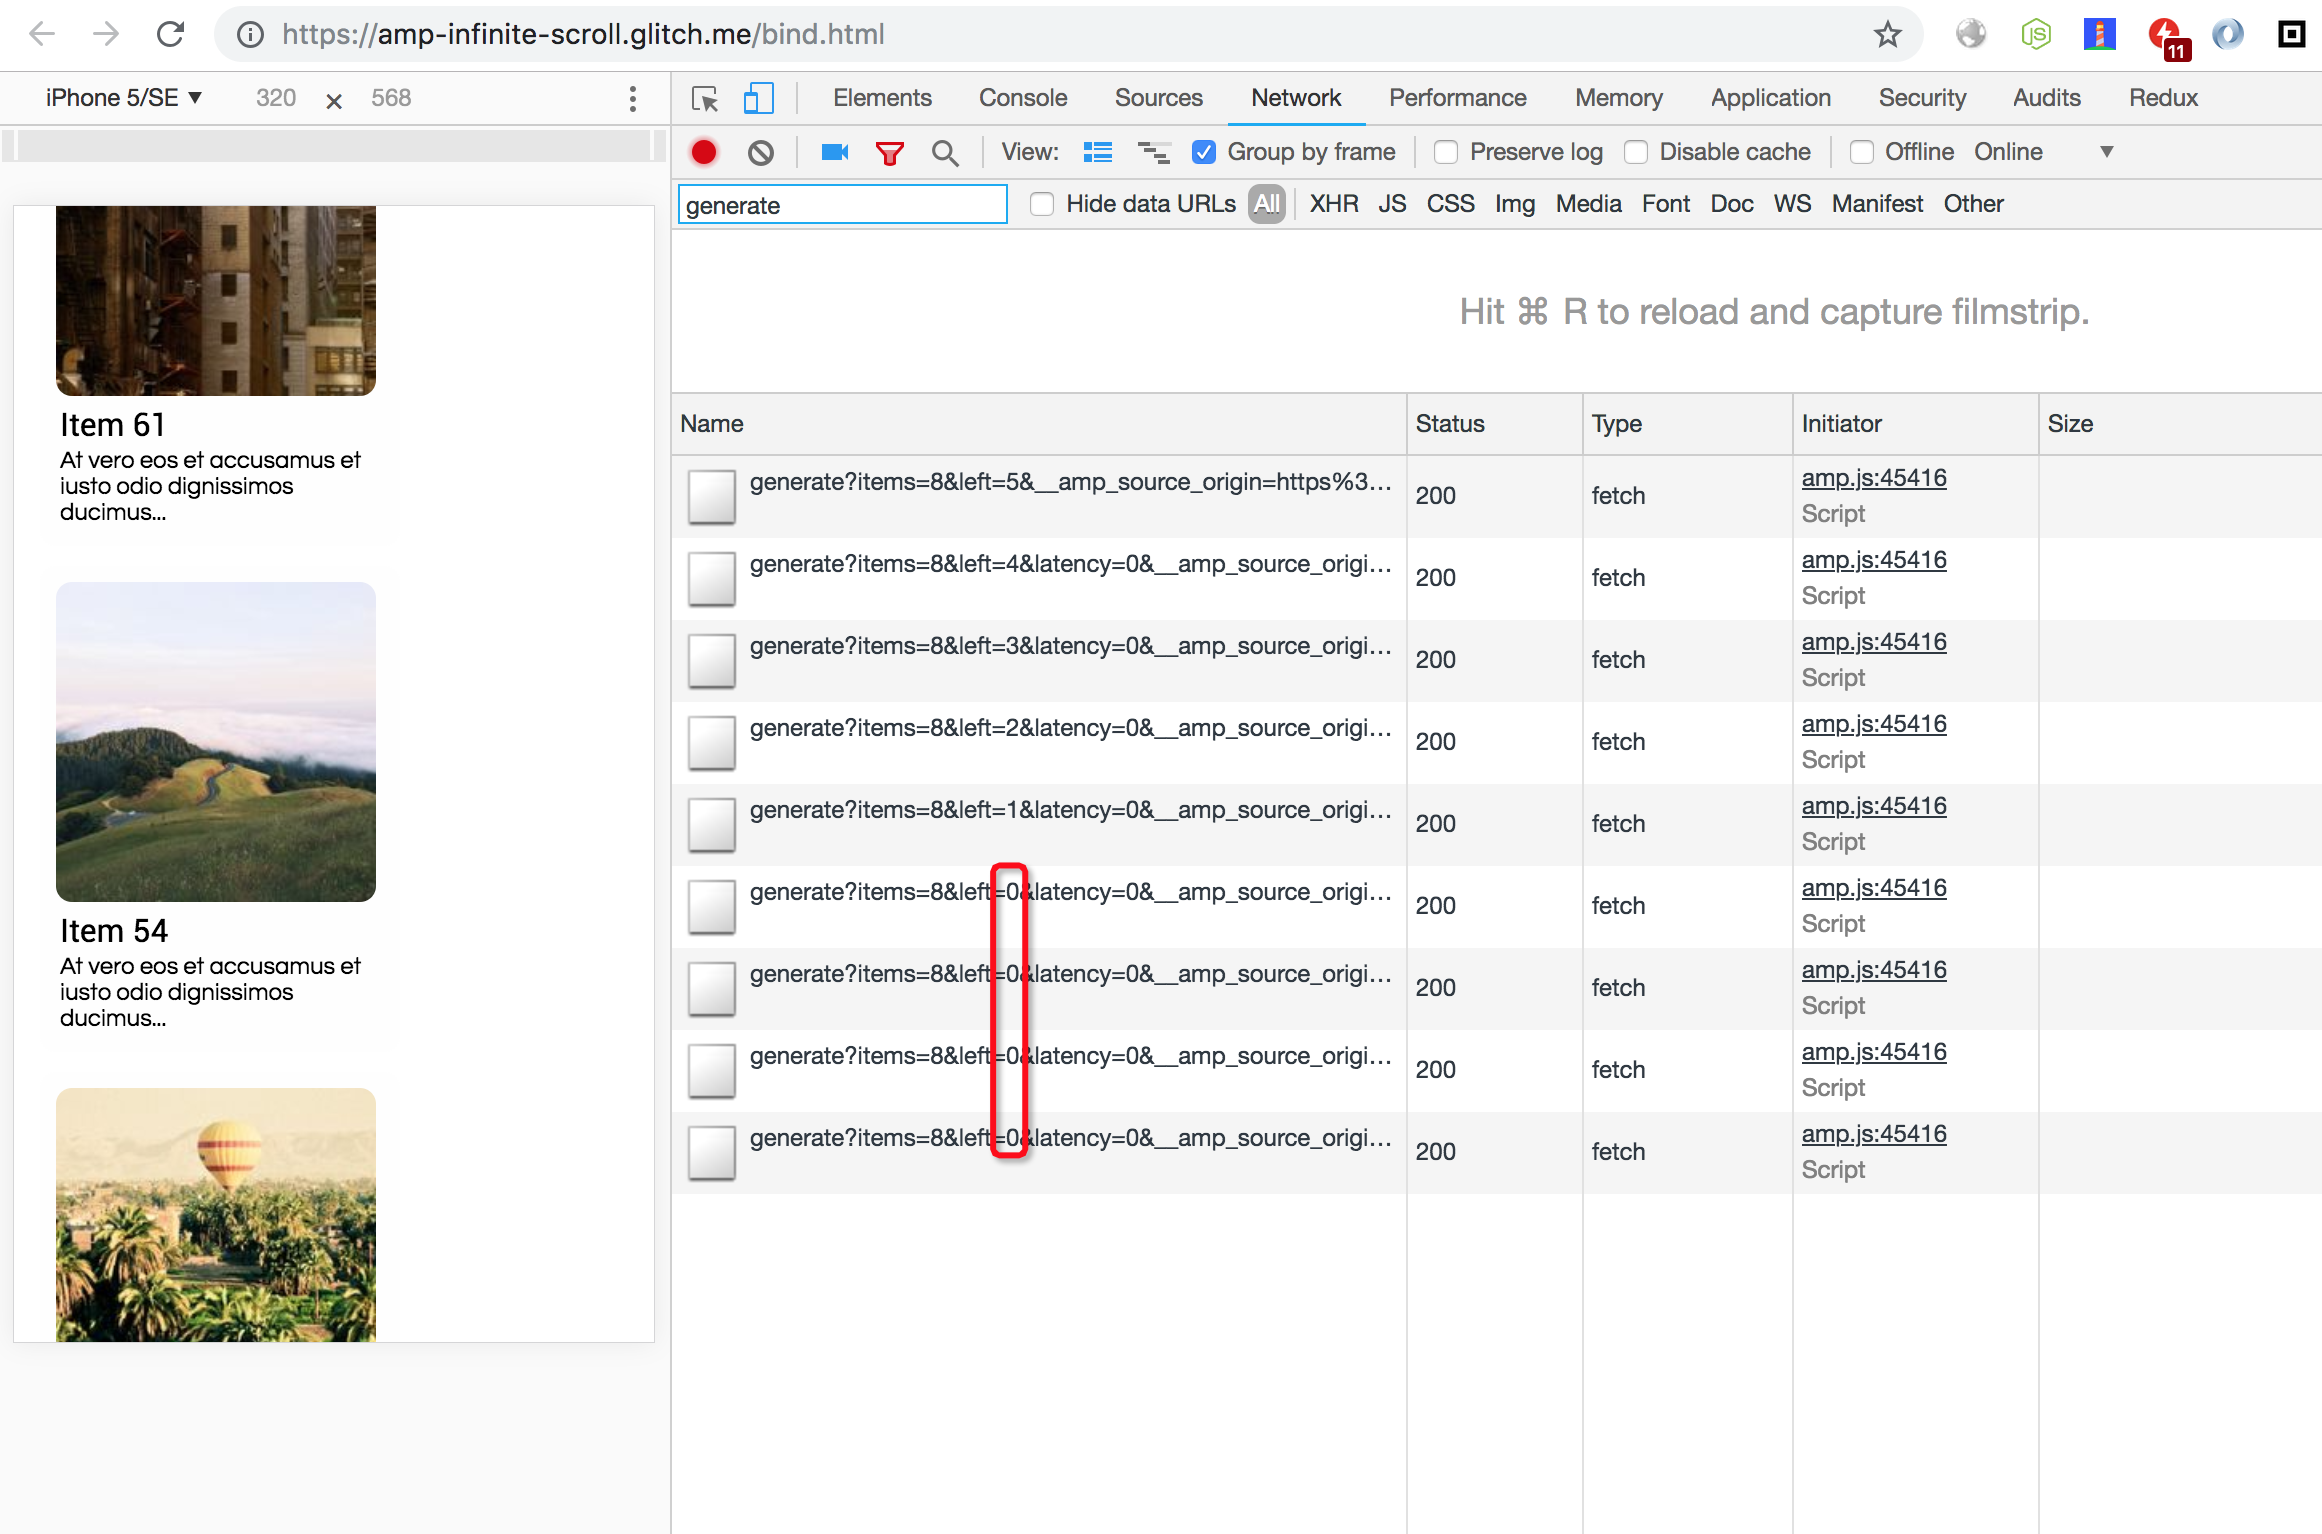Click the red record network log button

tap(704, 152)
